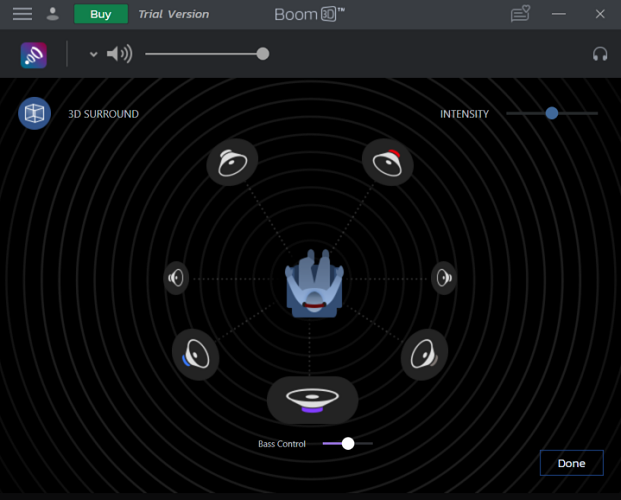
Task: Minimize the Boom 3D window
Action: [558, 14]
